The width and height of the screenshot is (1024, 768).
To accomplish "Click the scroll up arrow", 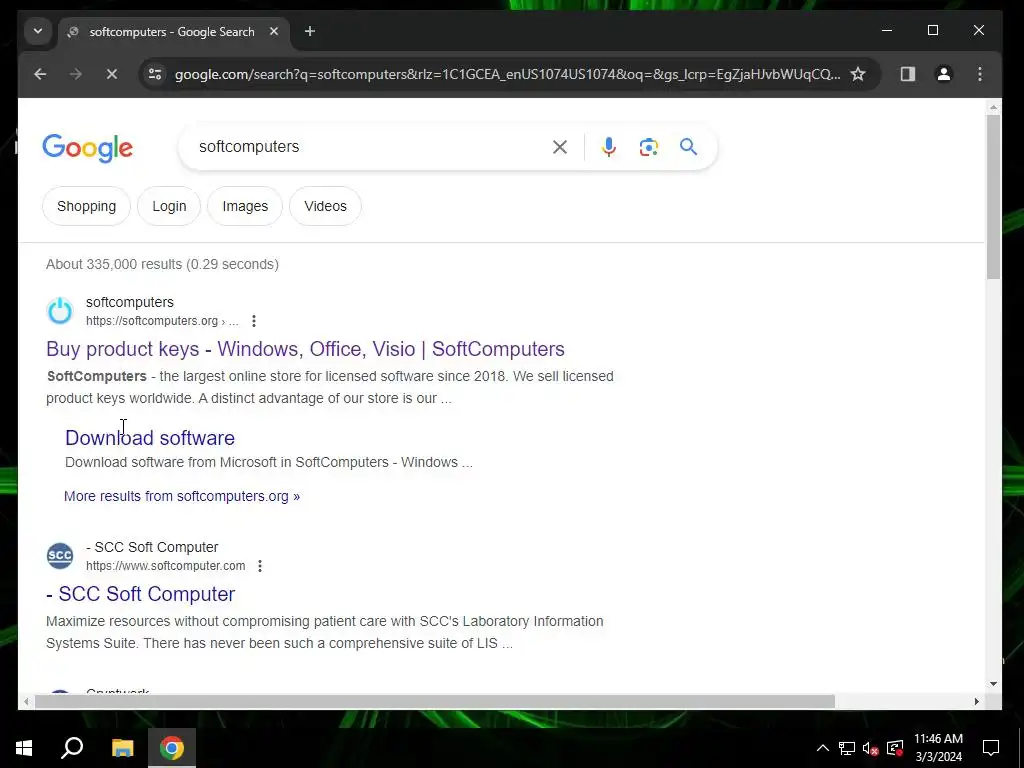I will pos(993,107).
